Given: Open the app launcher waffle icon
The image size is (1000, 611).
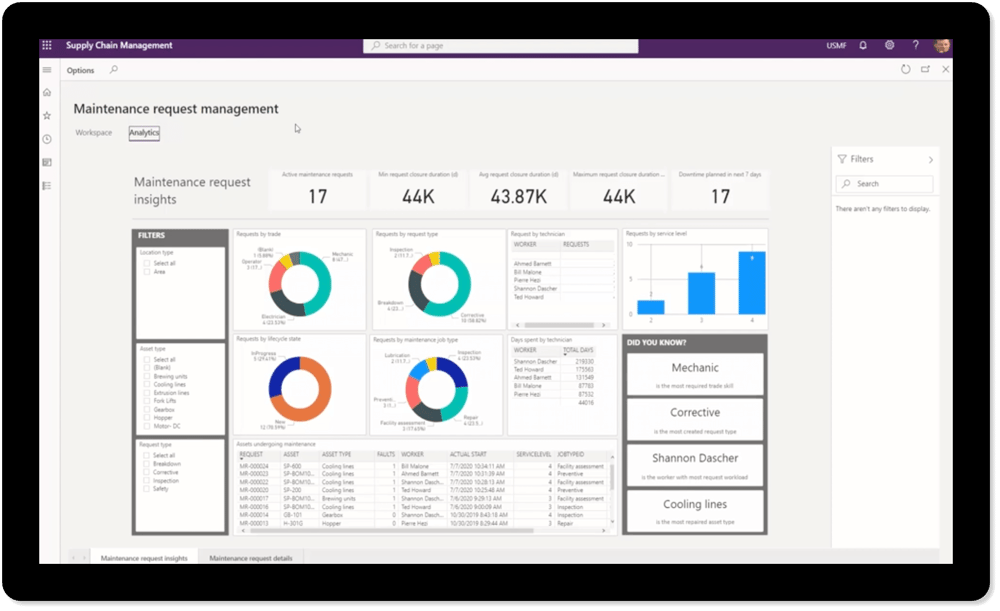Looking at the screenshot, I should [x=45, y=45].
